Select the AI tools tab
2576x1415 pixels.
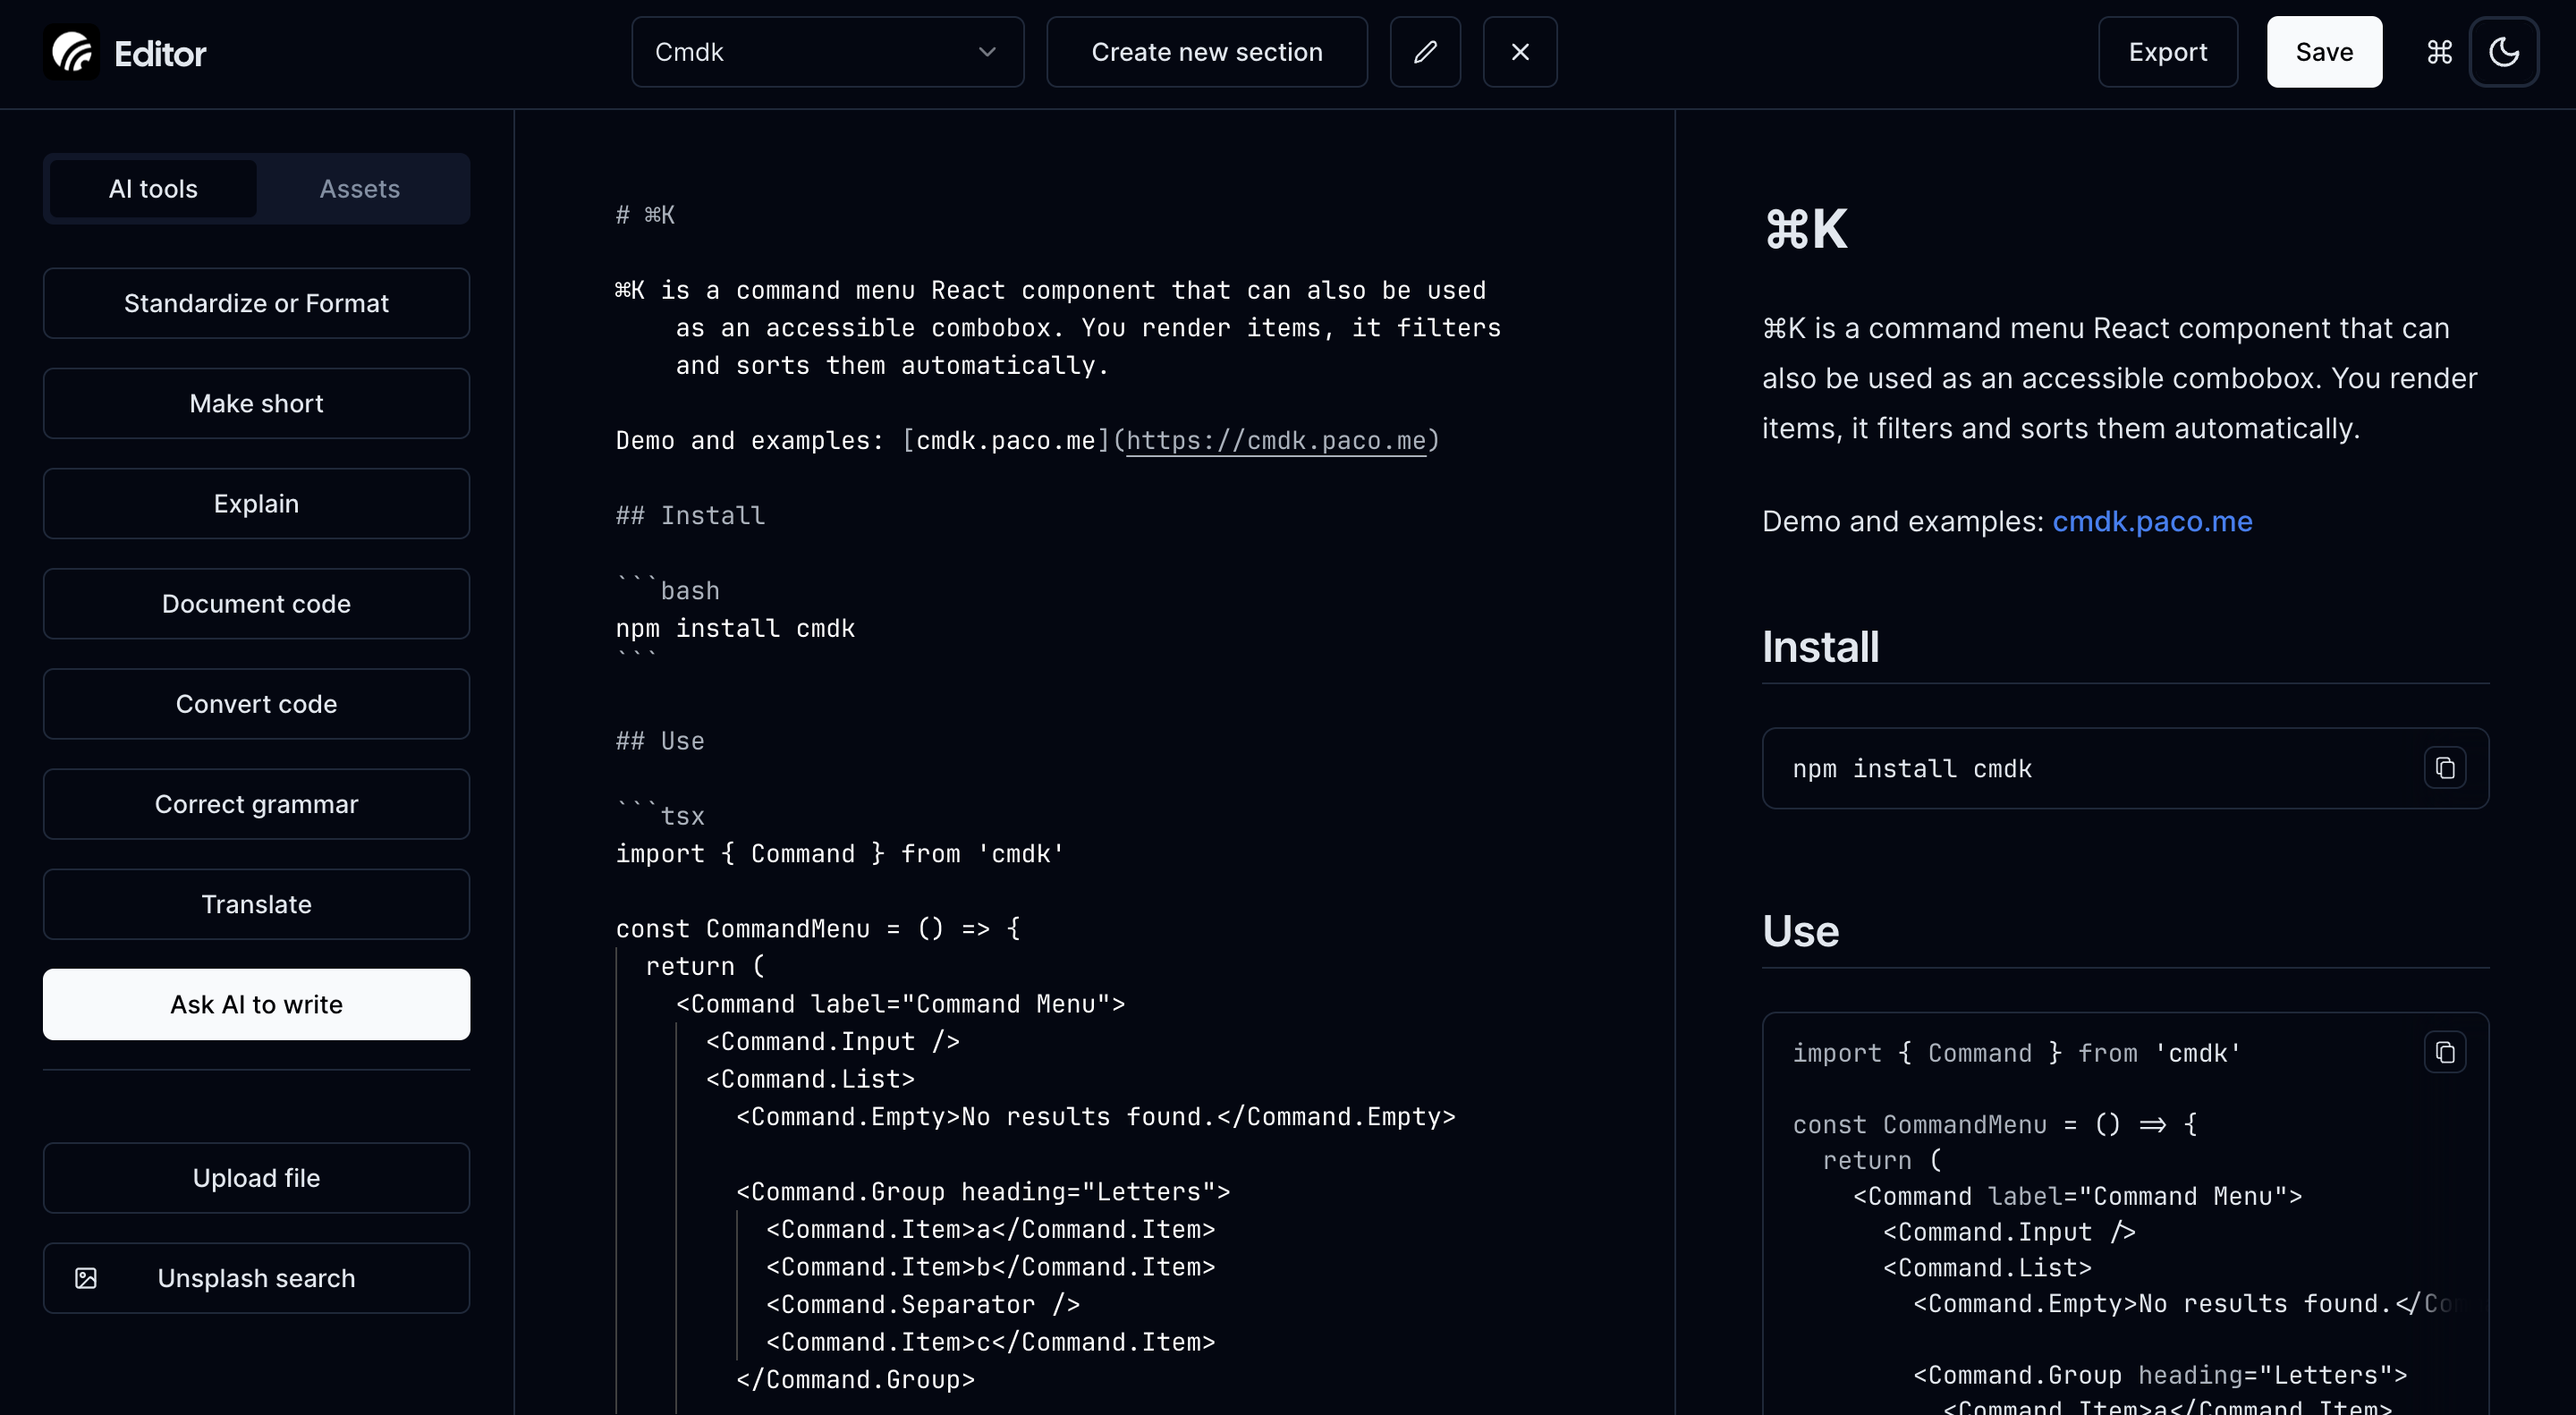pyautogui.click(x=153, y=189)
